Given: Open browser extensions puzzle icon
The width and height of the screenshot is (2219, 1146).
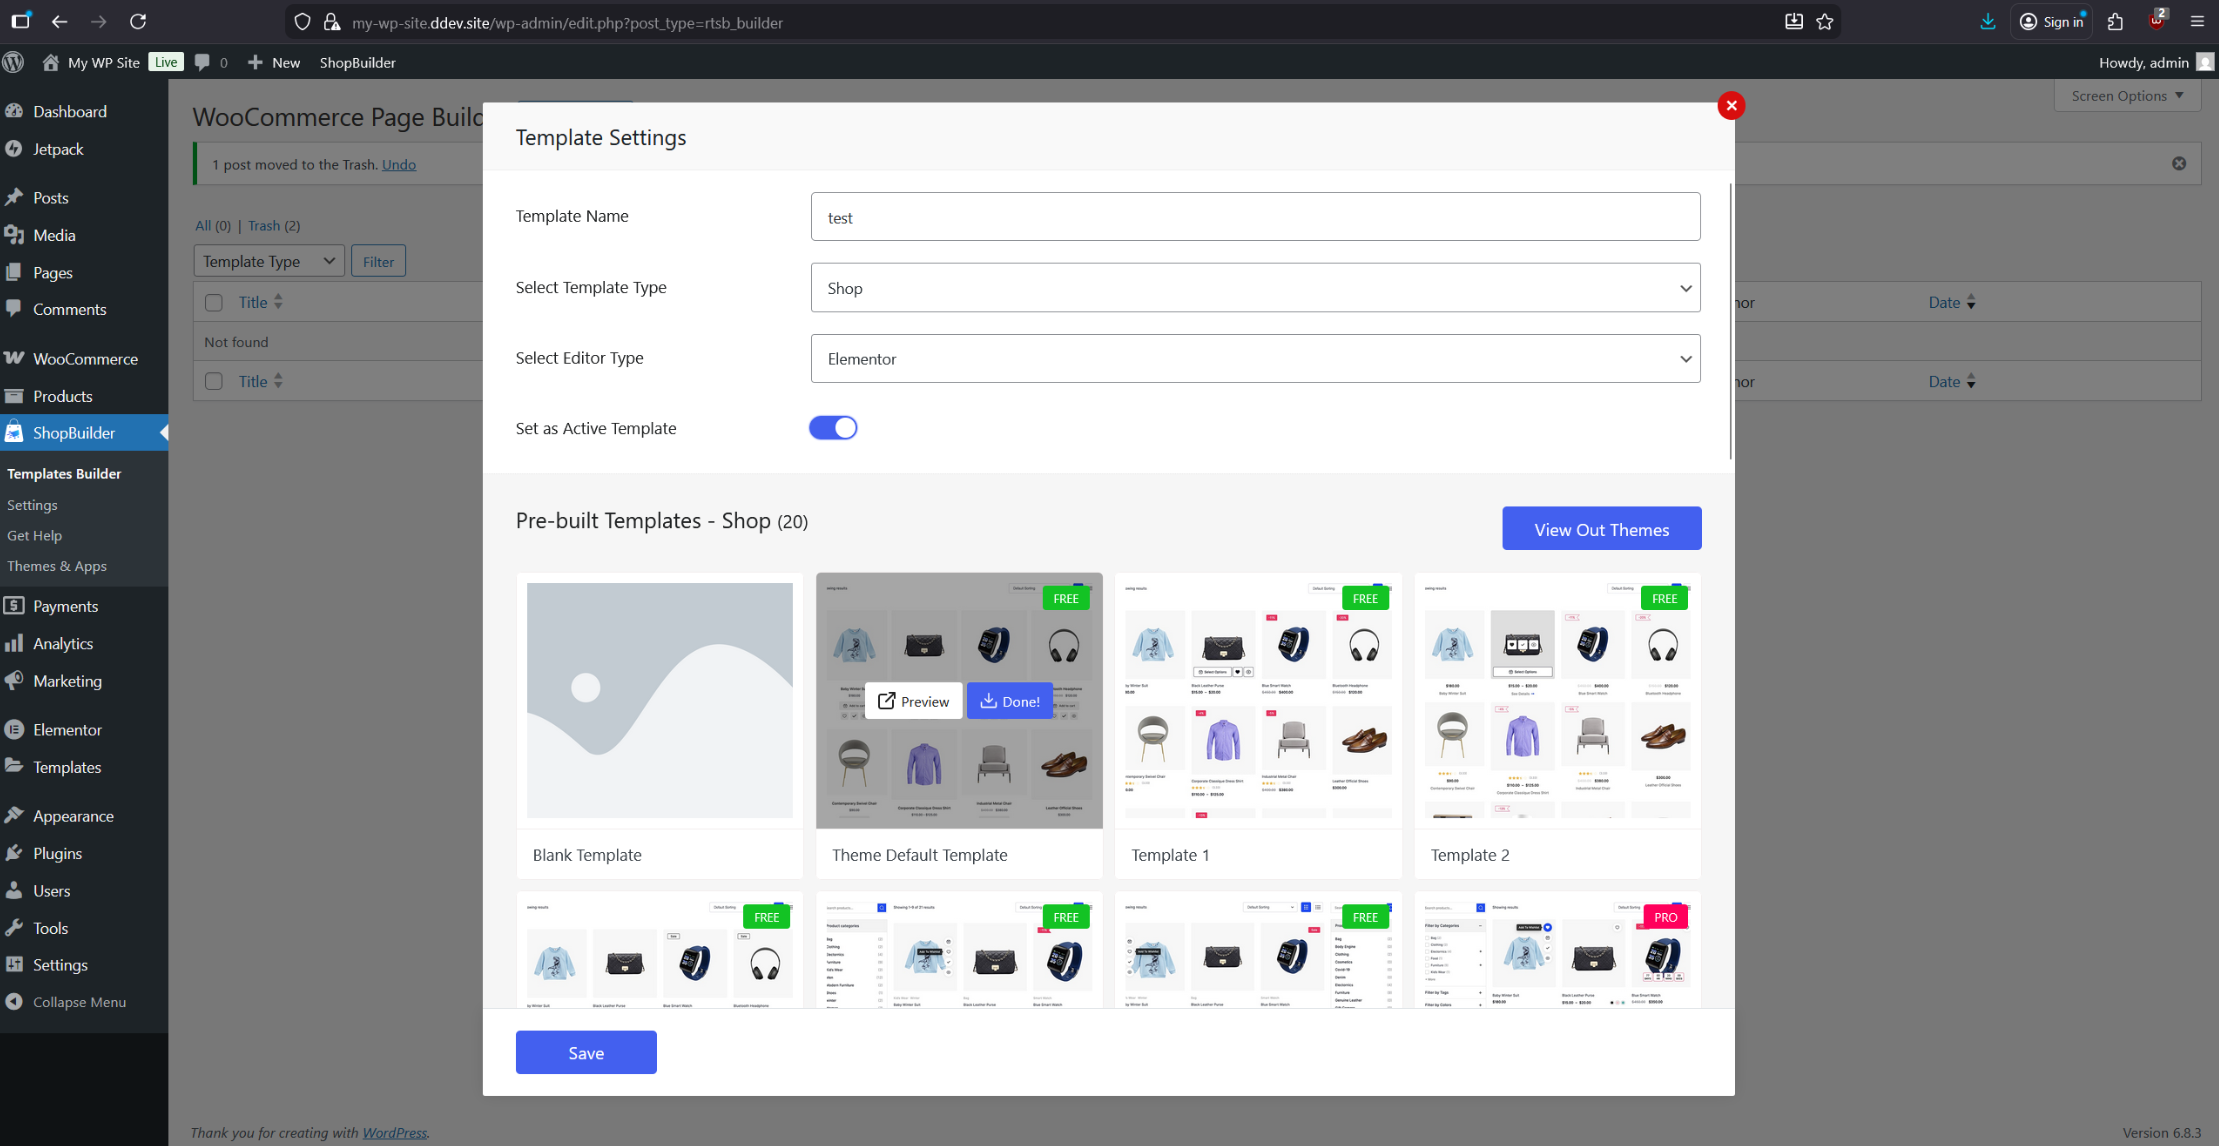Looking at the screenshot, I should (x=2115, y=22).
